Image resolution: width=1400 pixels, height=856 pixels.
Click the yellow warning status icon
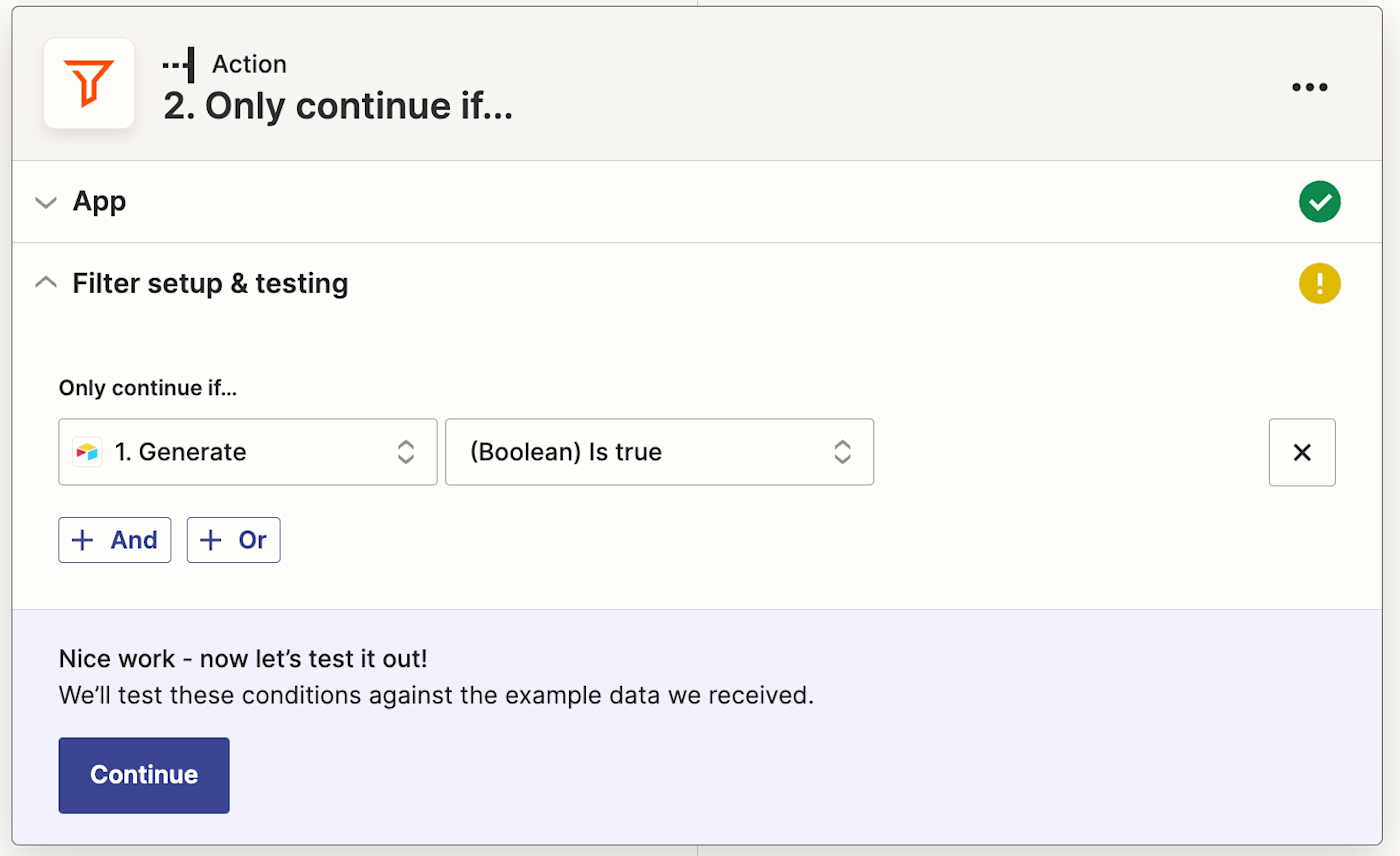1319,284
